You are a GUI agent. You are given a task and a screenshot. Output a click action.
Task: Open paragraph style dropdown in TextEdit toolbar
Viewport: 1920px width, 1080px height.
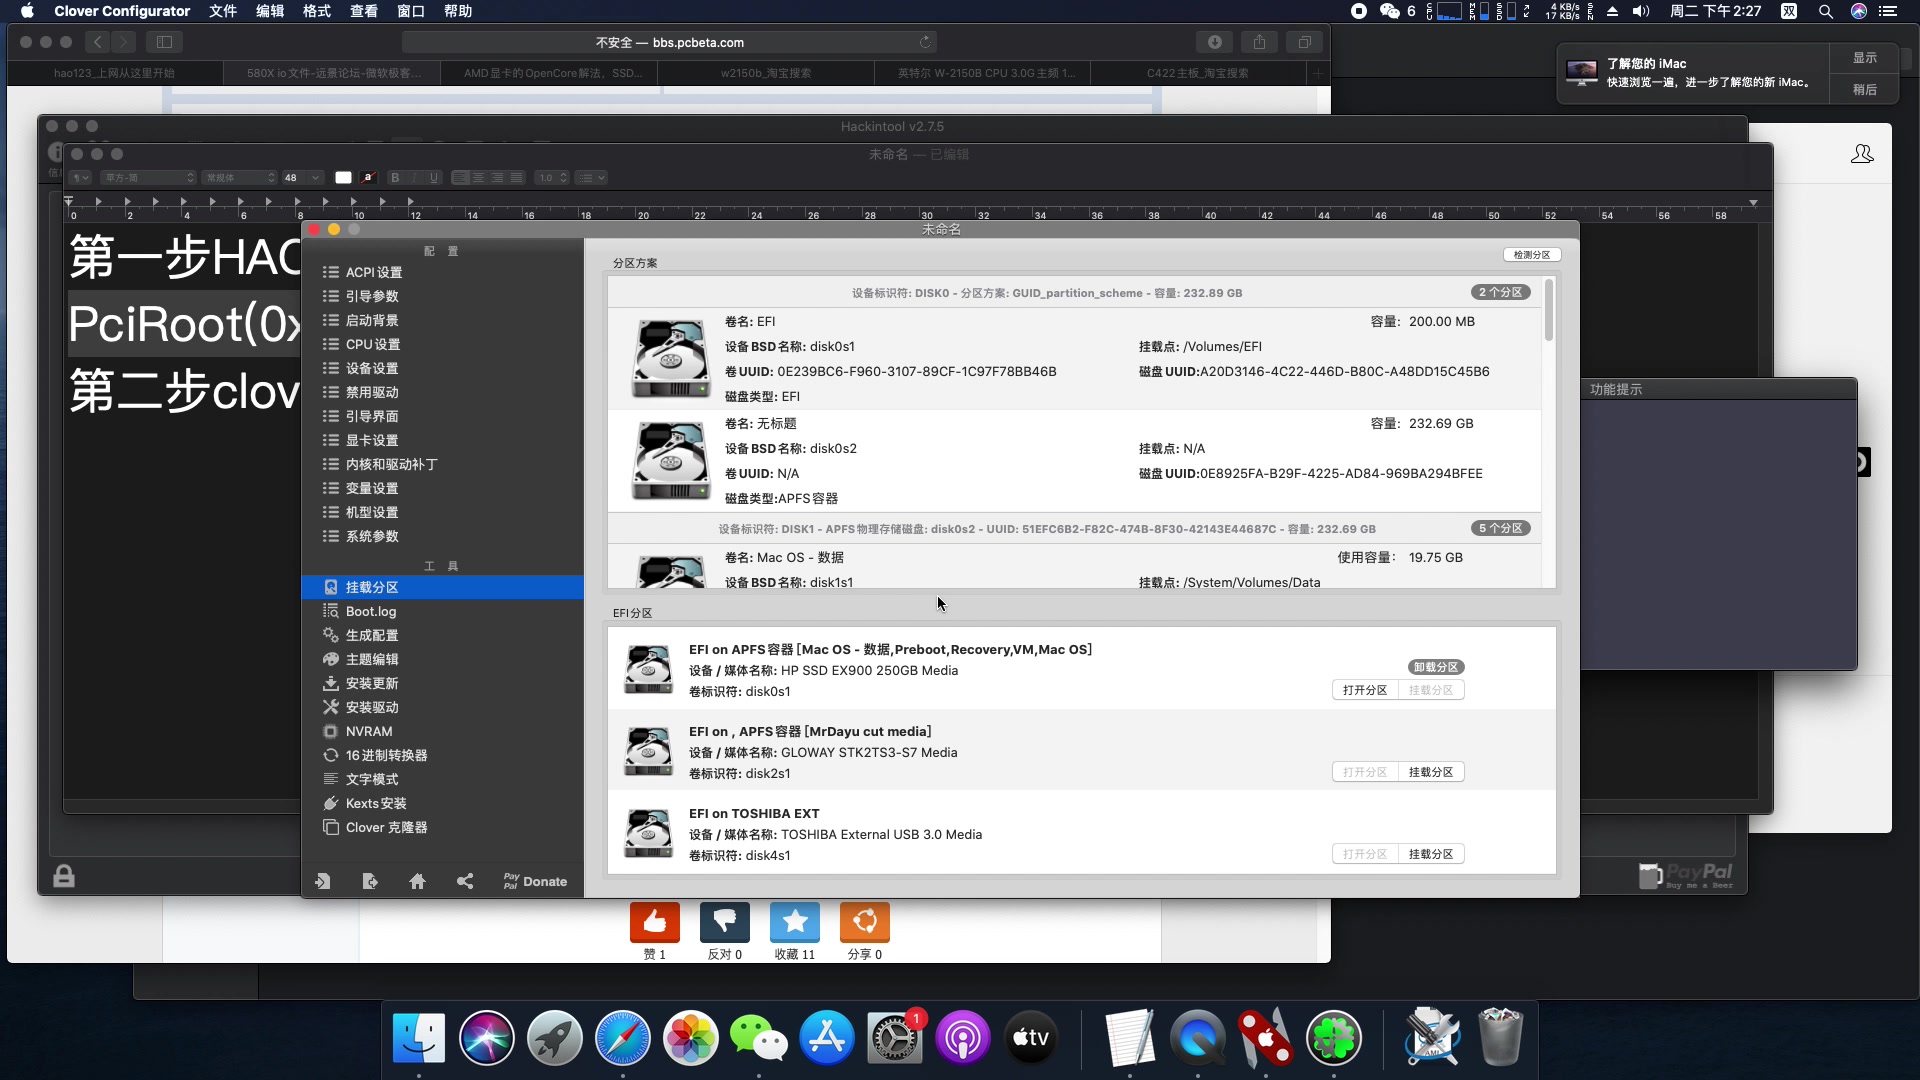pyautogui.click(x=80, y=178)
